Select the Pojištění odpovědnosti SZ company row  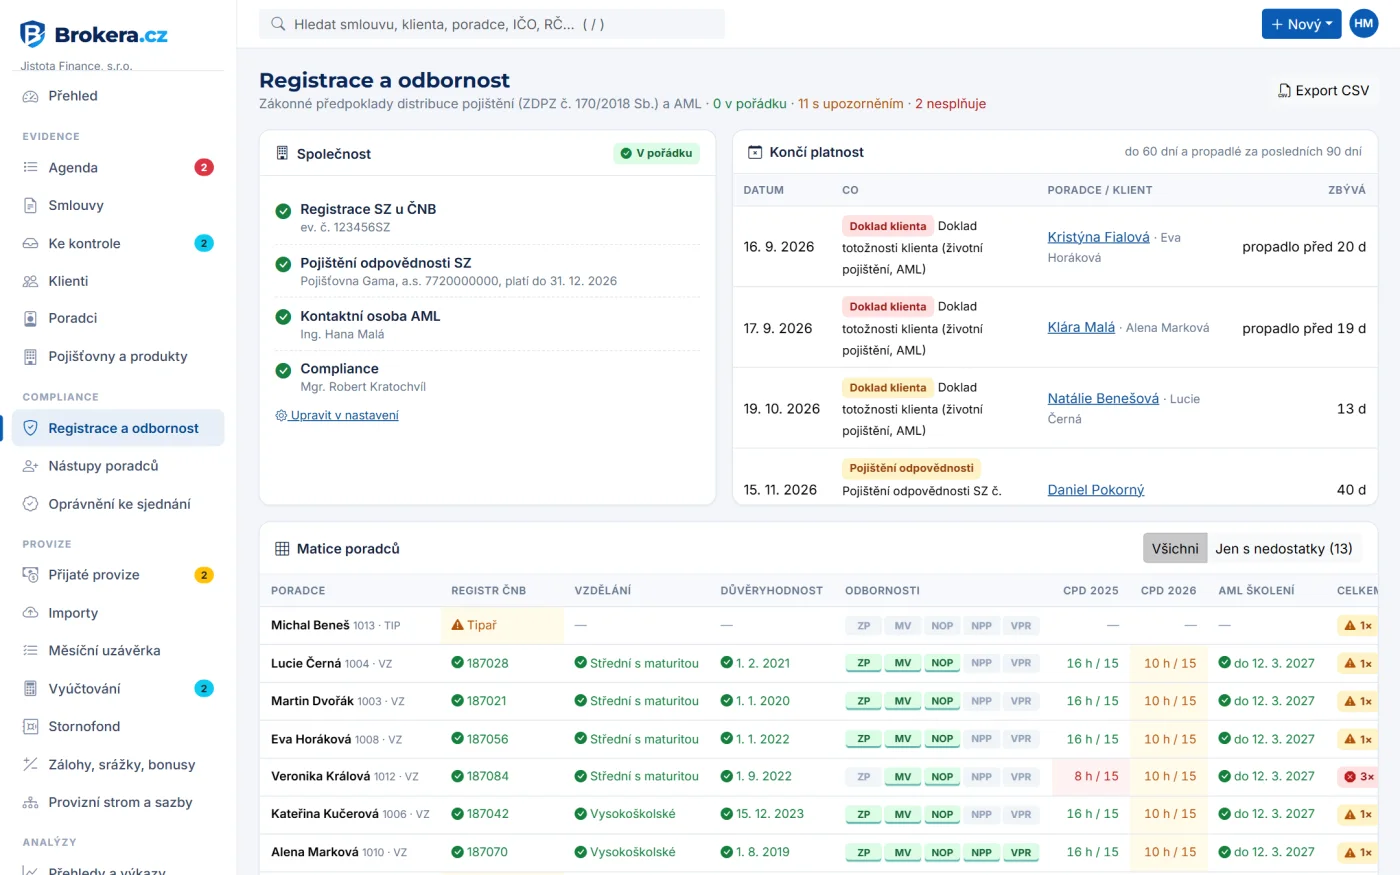pos(487,271)
